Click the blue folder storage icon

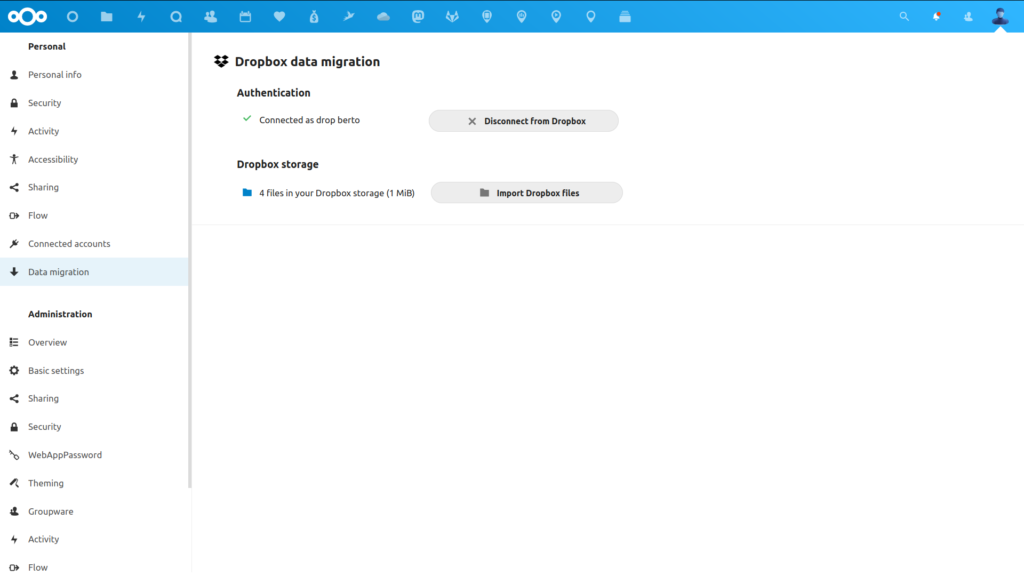pyautogui.click(x=247, y=193)
